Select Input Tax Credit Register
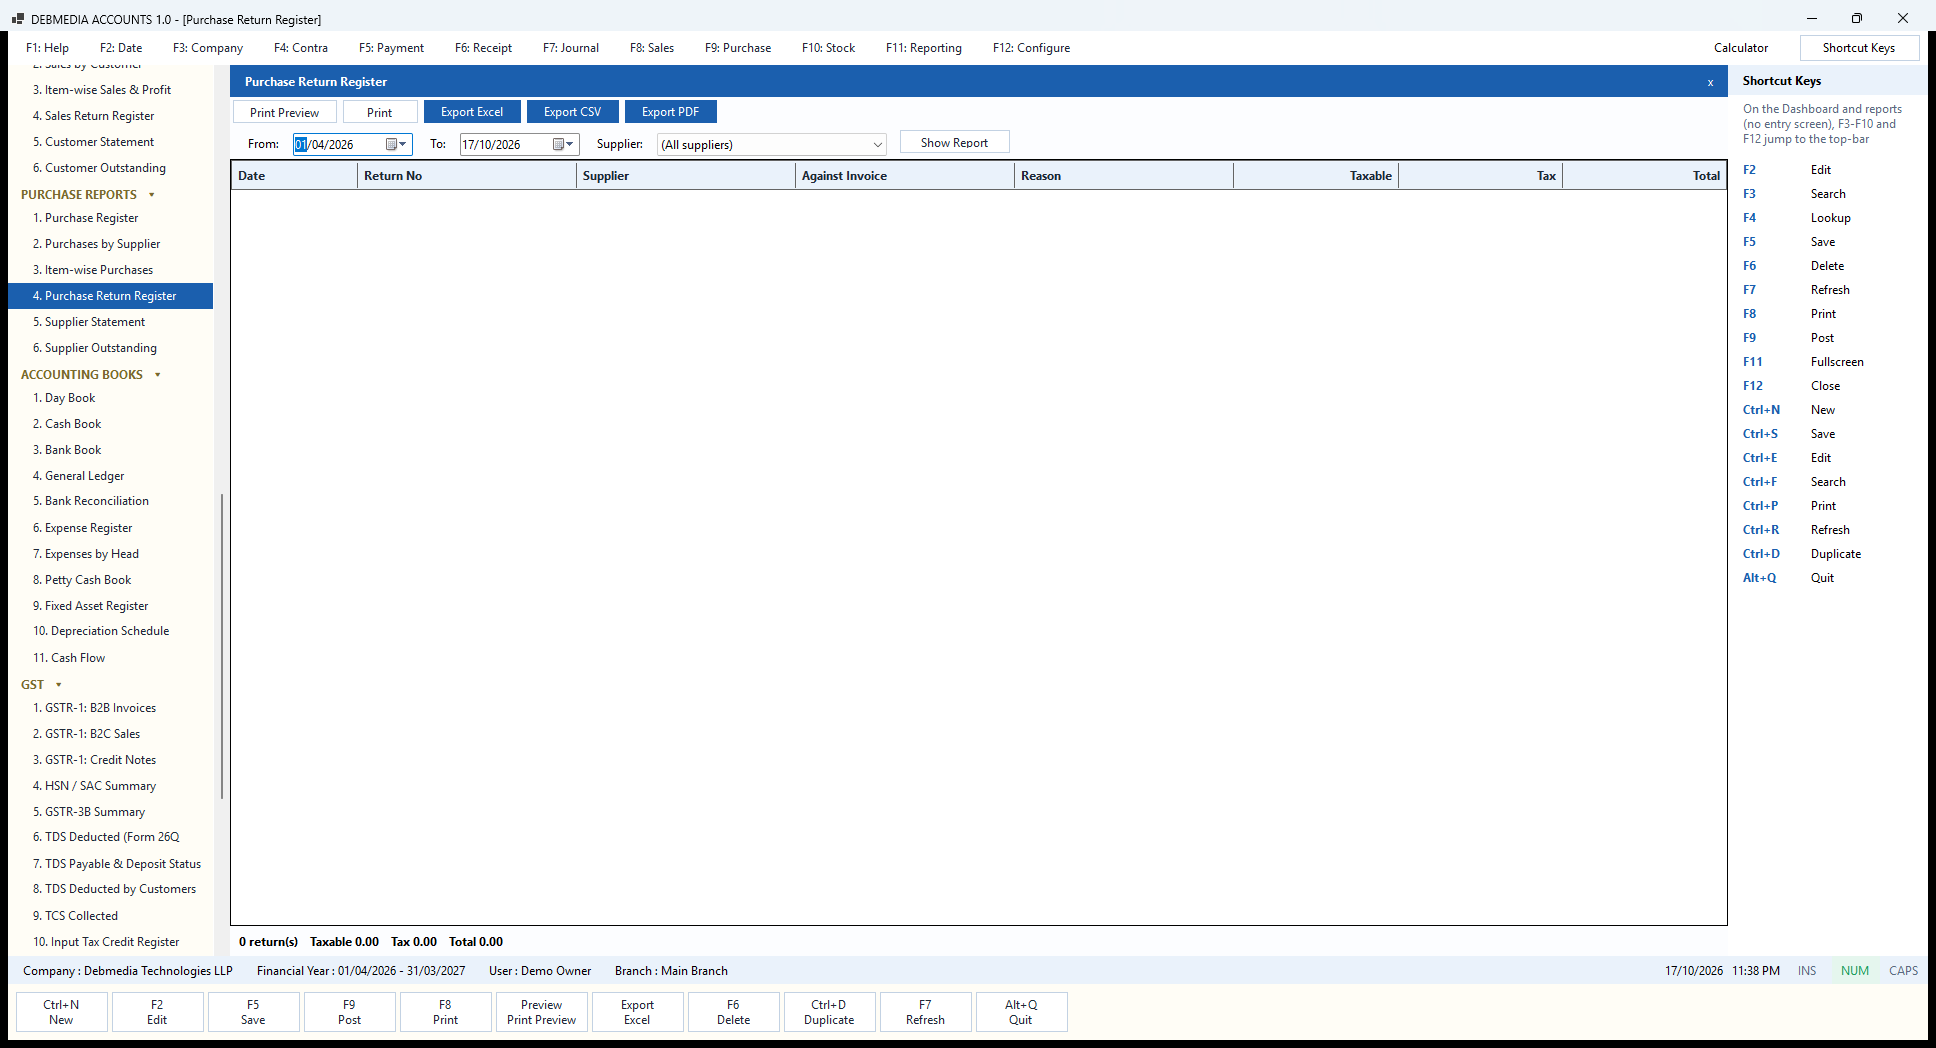This screenshot has height=1048, width=1936. [x=111, y=942]
